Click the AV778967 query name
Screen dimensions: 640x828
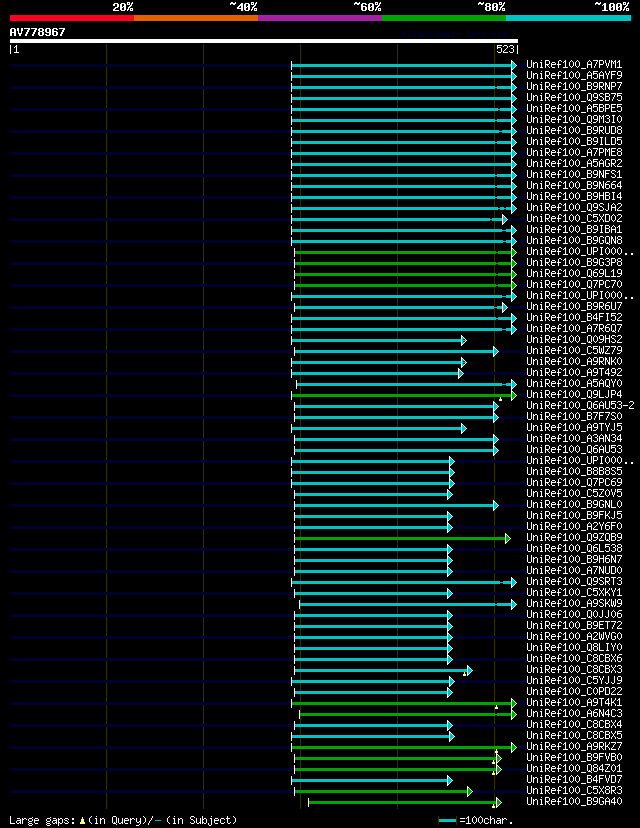pos(37,32)
